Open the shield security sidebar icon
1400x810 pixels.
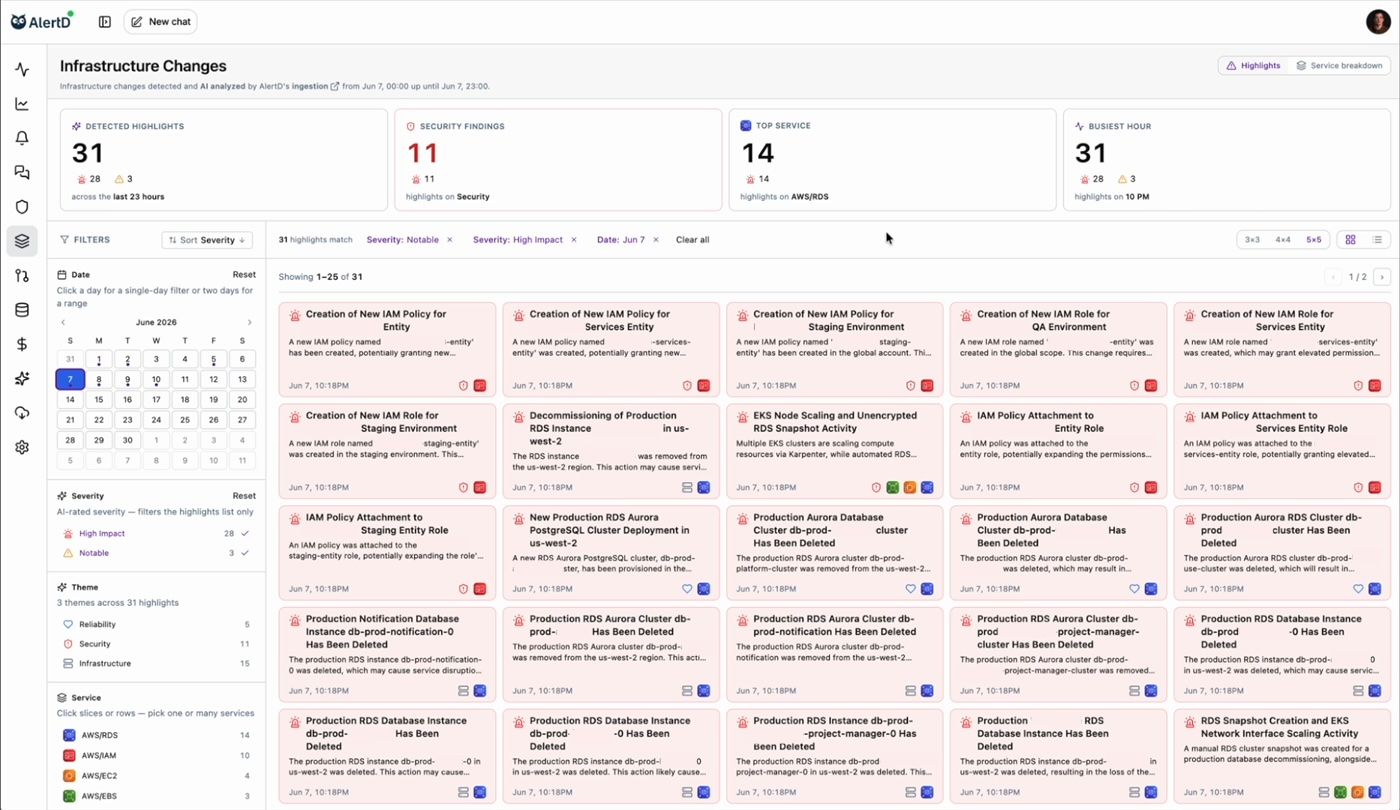pos(22,207)
